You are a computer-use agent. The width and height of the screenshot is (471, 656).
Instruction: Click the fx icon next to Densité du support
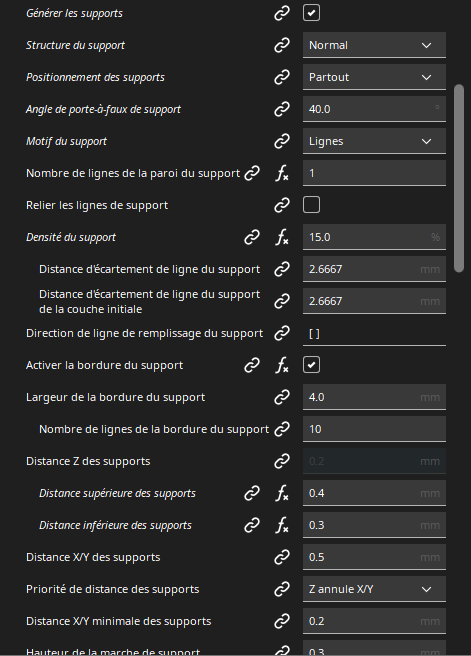(x=282, y=237)
